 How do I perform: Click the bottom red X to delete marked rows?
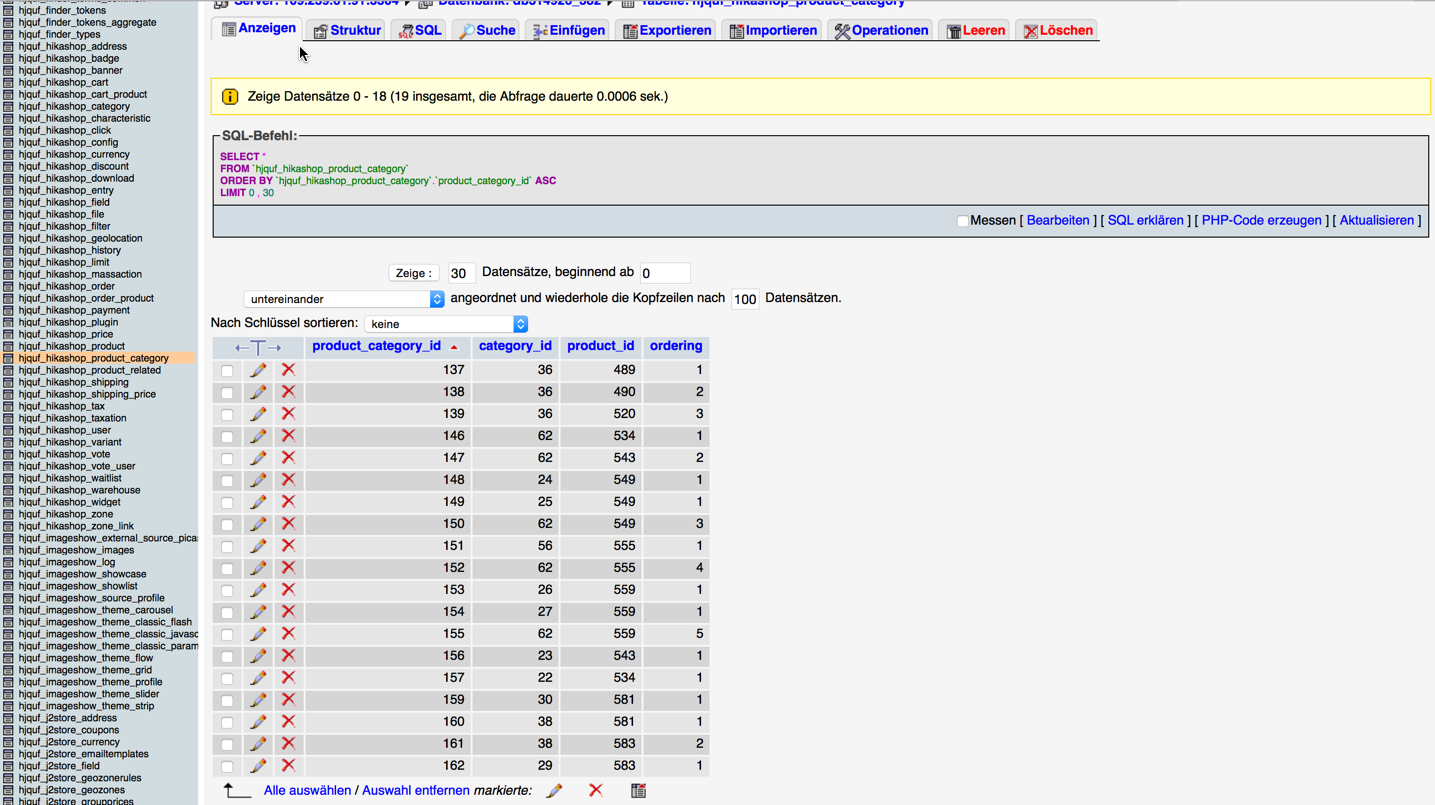pyautogui.click(x=596, y=791)
